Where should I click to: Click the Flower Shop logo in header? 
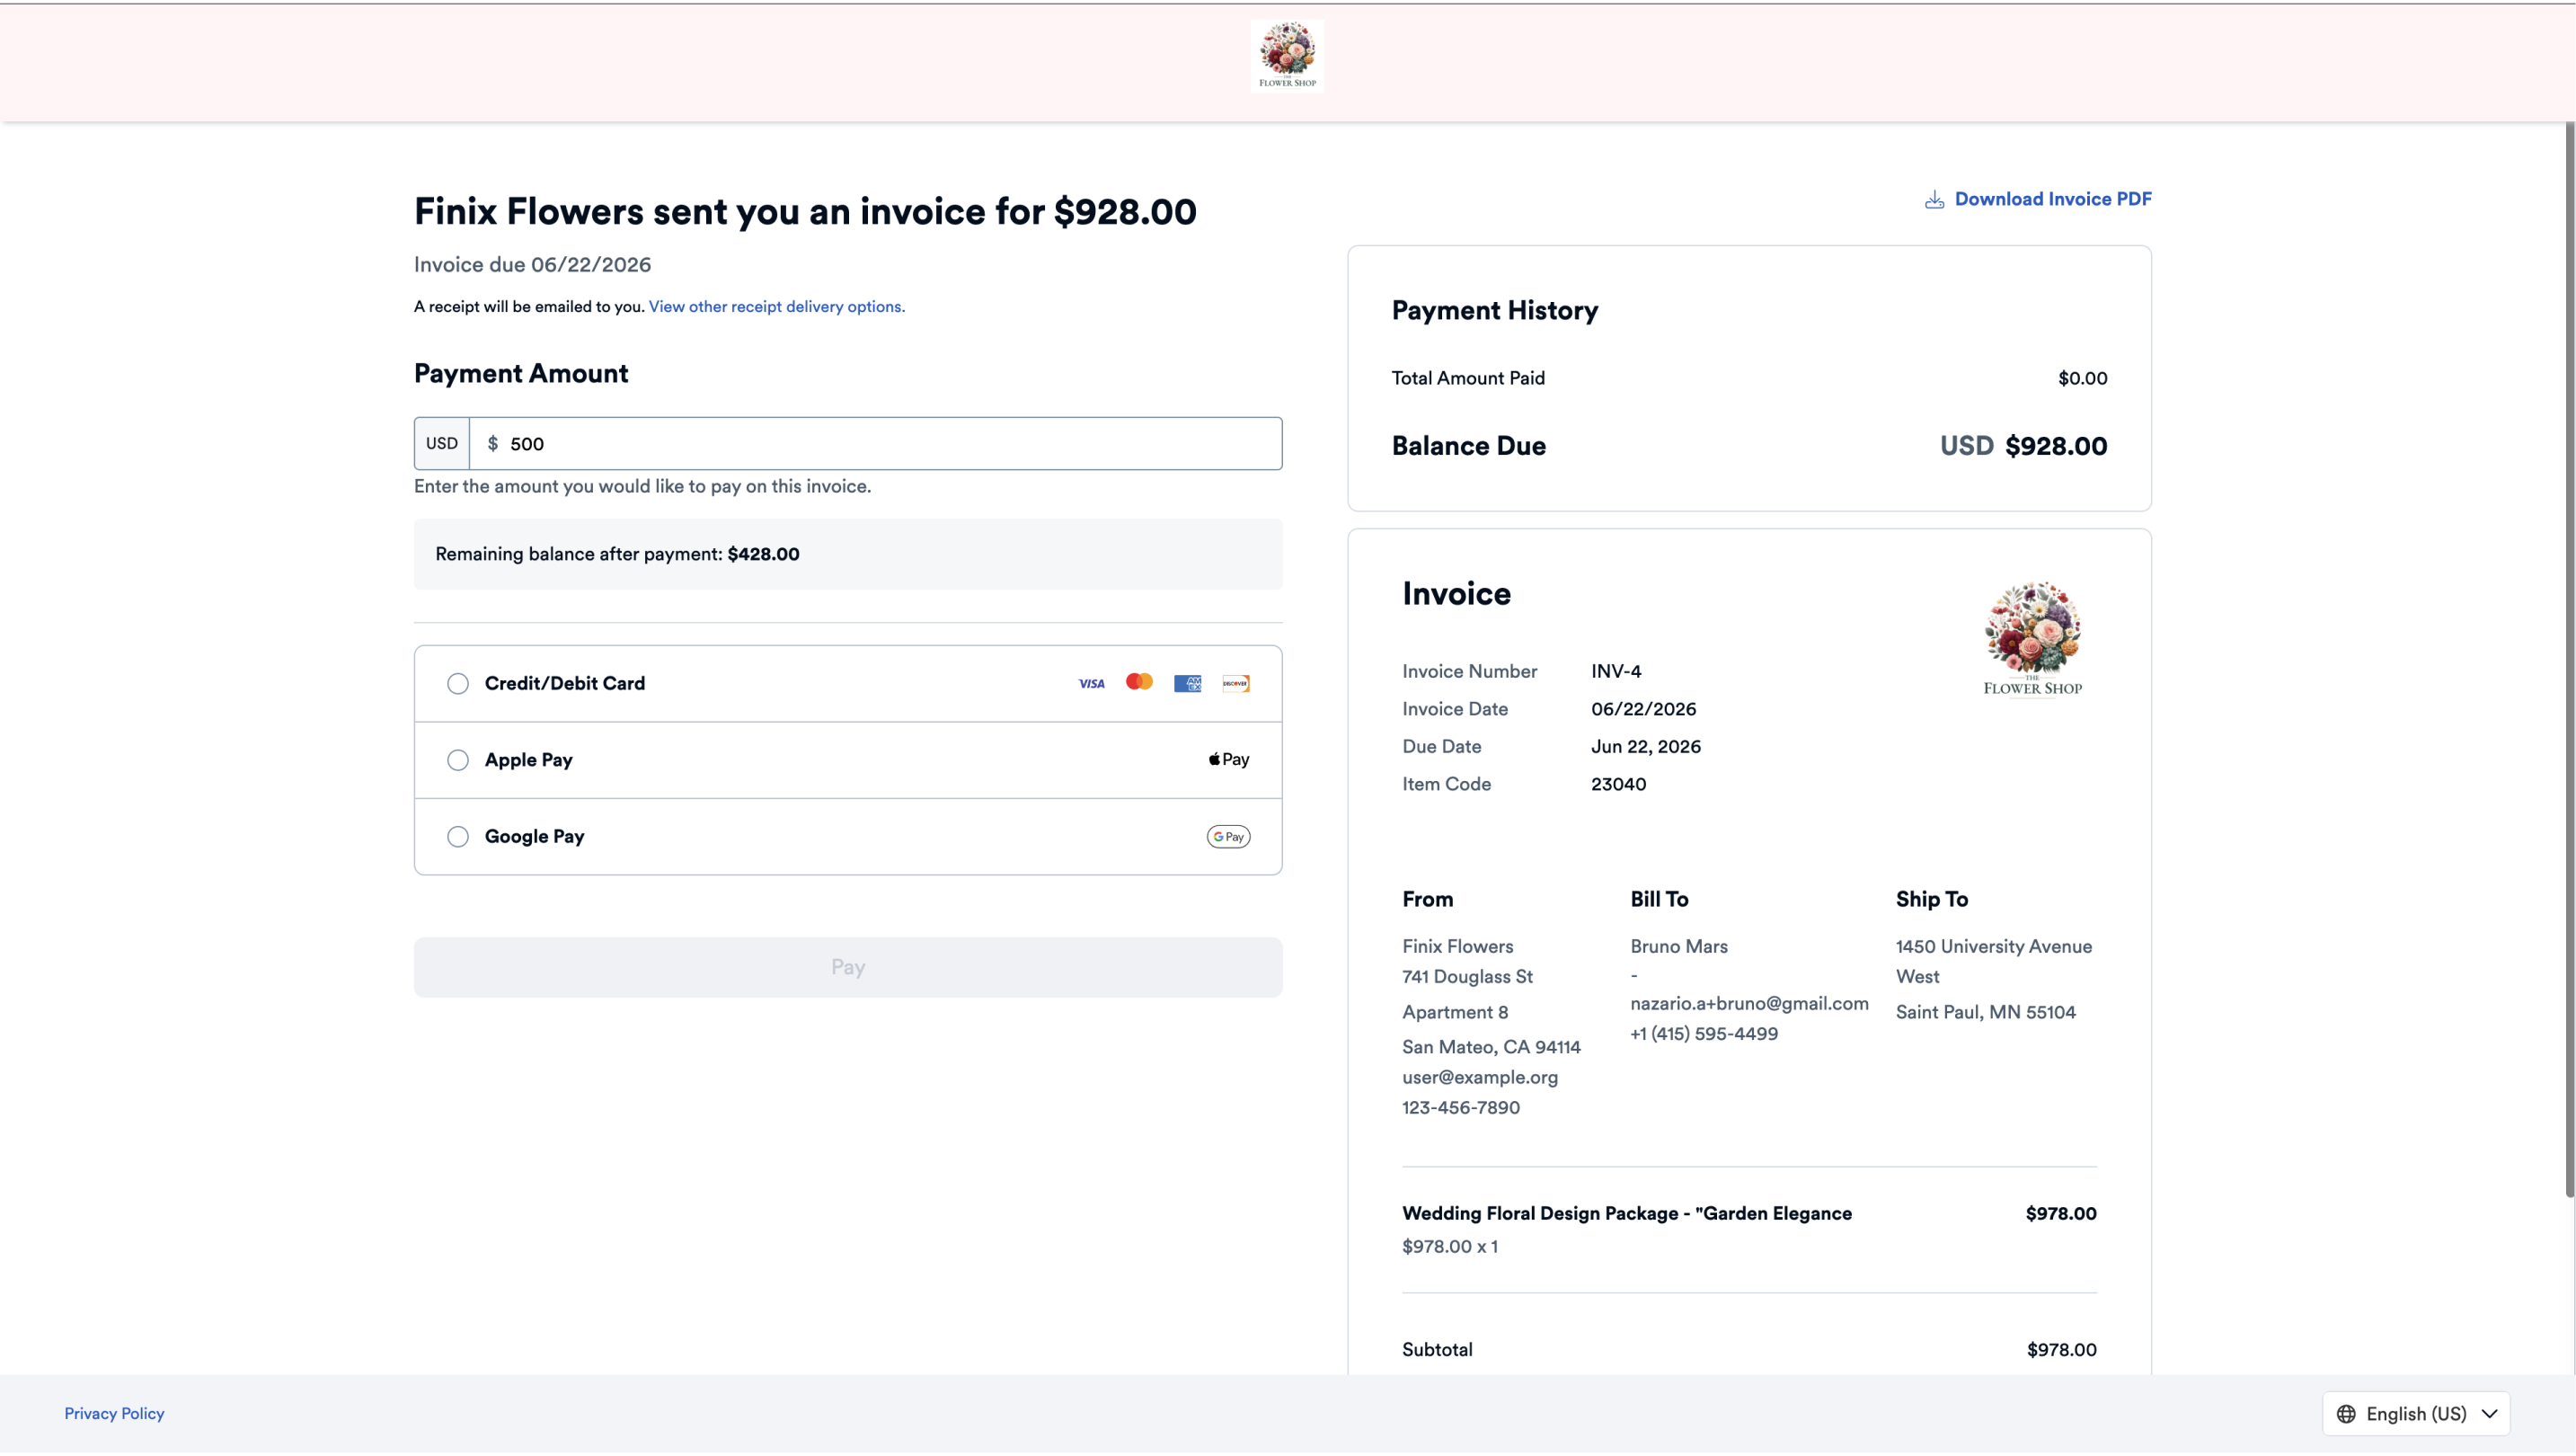pyautogui.click(x=1287, y=56)
